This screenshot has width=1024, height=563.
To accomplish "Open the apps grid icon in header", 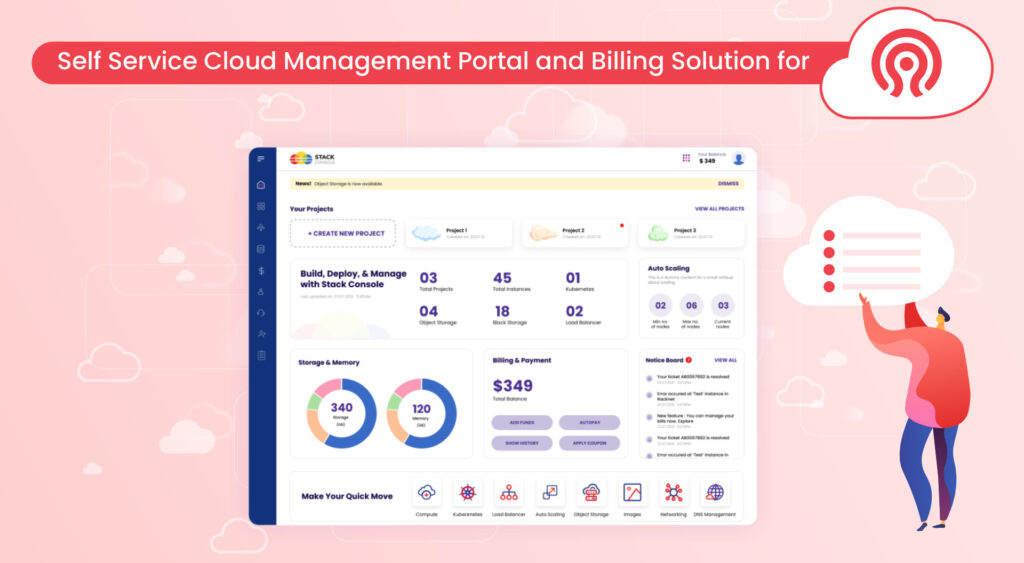I will click(686, 158).
